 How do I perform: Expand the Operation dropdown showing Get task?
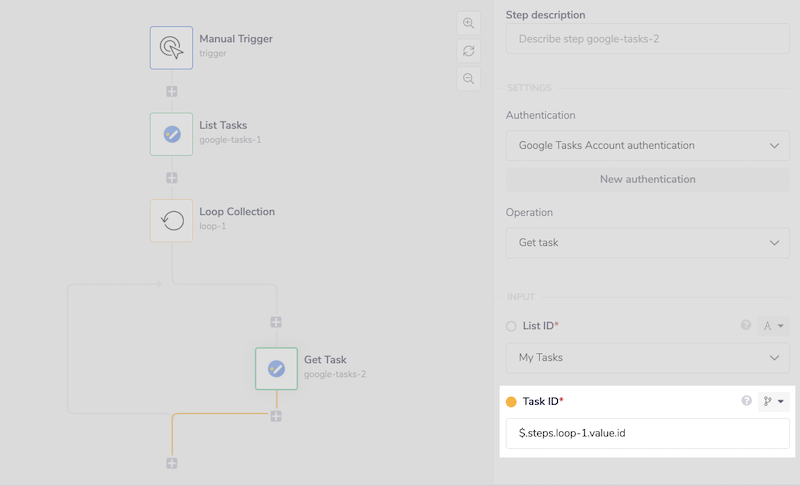[x=647, y=243]
